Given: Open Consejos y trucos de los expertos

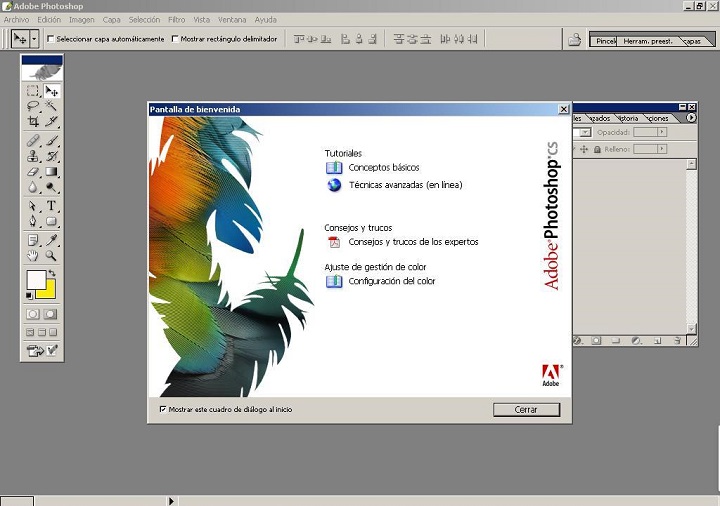Looking at the screenshot, I should pyautogui.click(x=413, y=242).
